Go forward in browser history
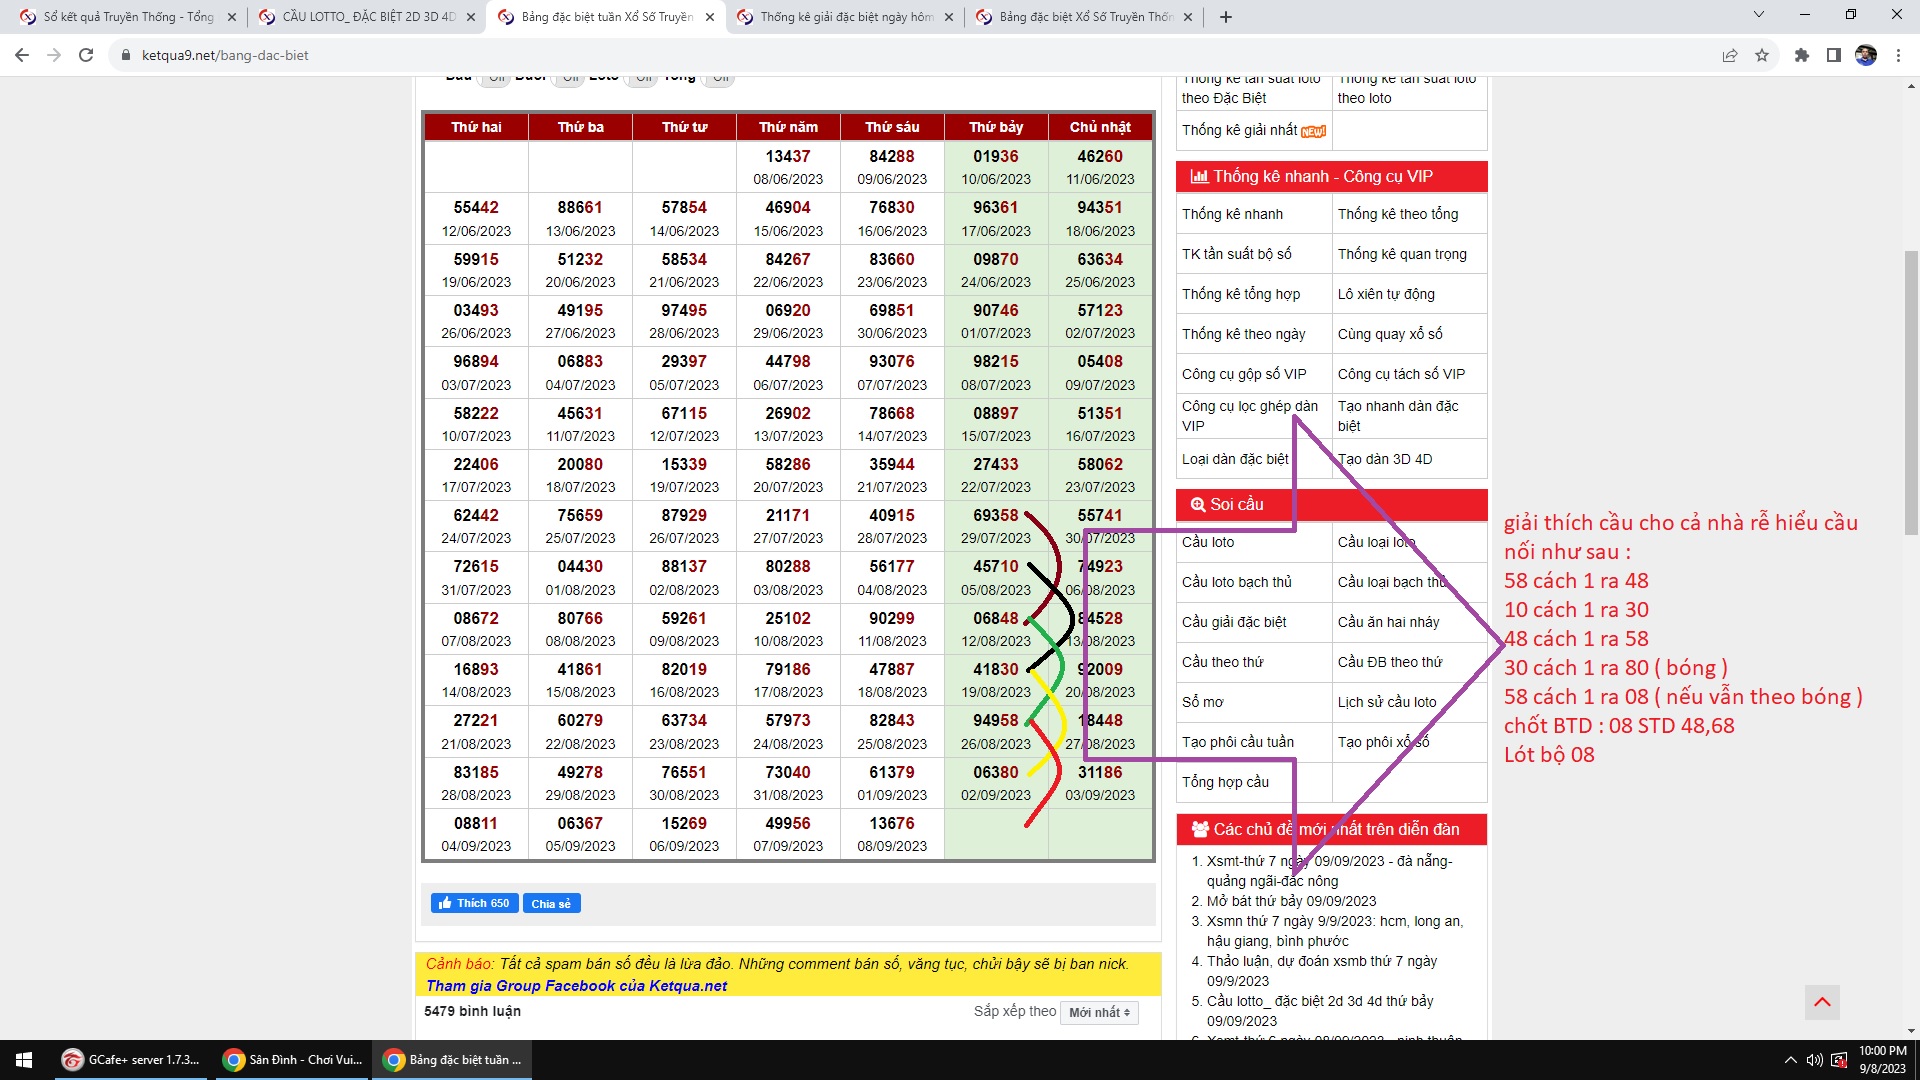 54,55
